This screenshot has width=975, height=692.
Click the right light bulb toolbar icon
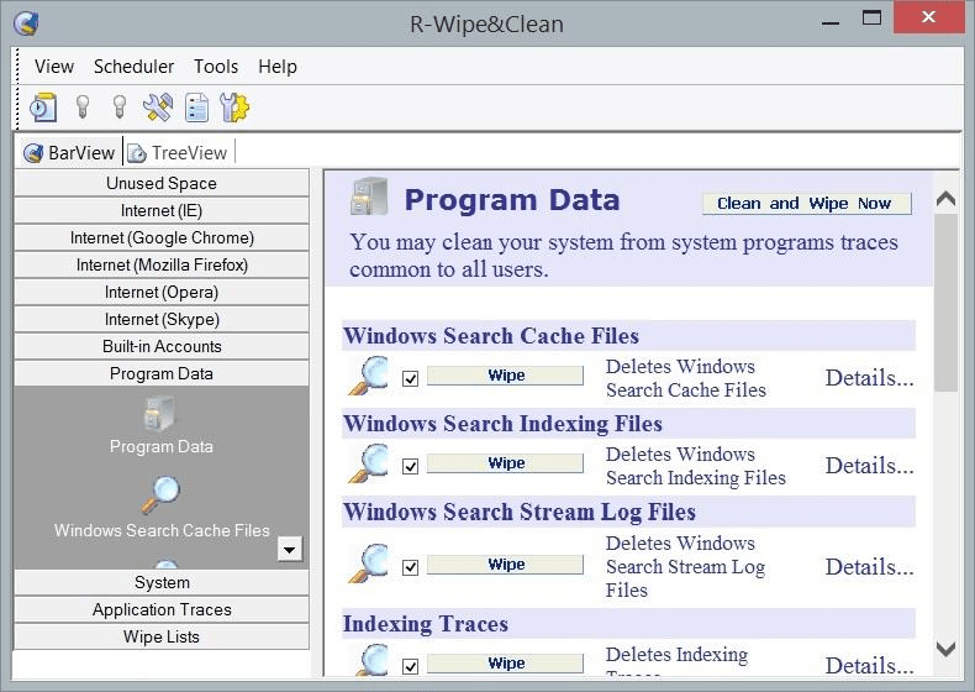point(119,107)
